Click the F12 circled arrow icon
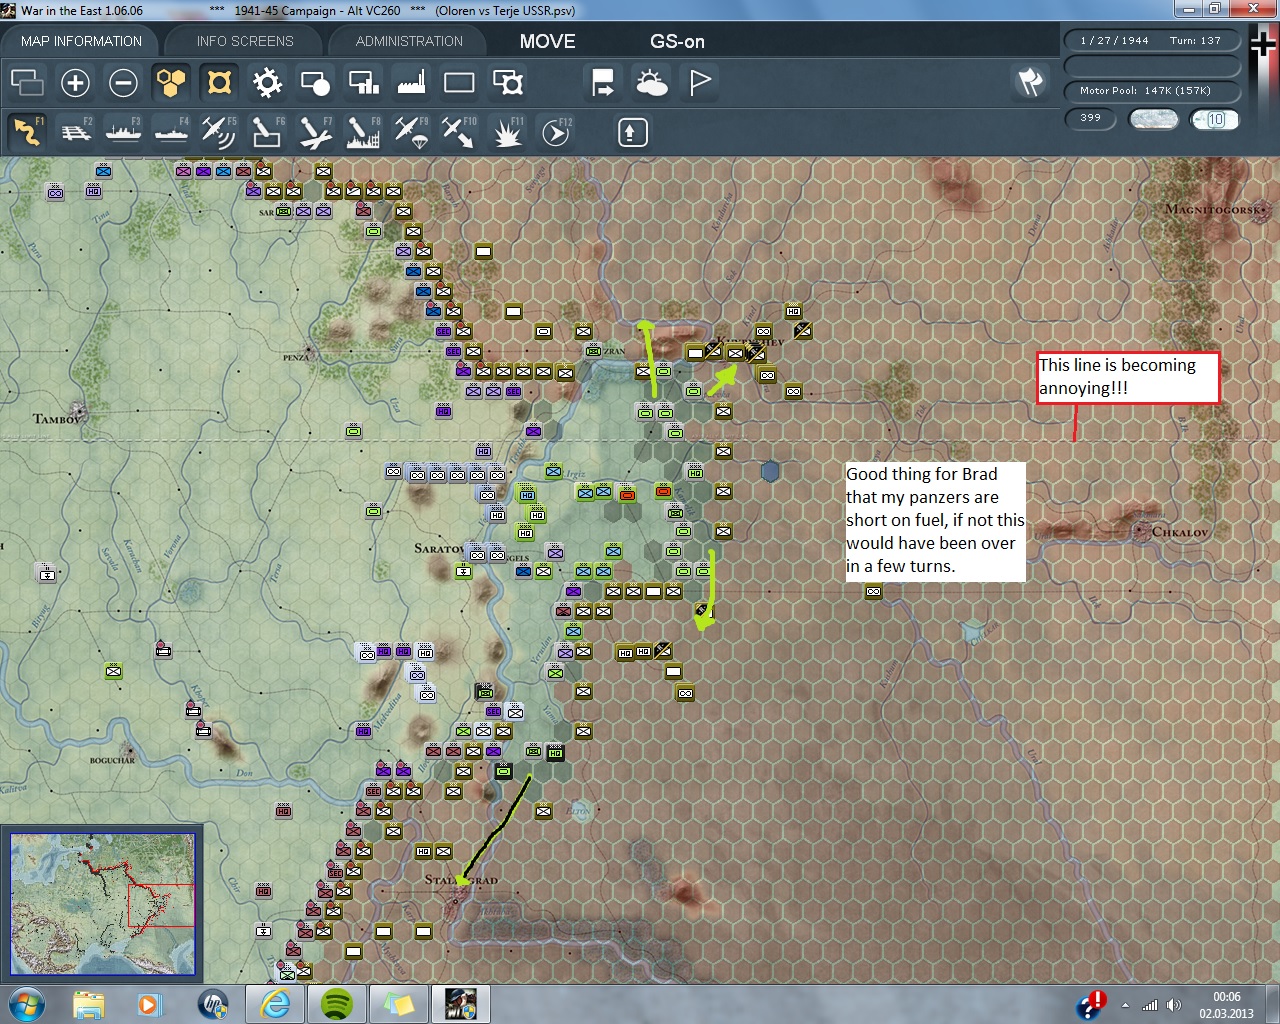 [x=556, y=132]
